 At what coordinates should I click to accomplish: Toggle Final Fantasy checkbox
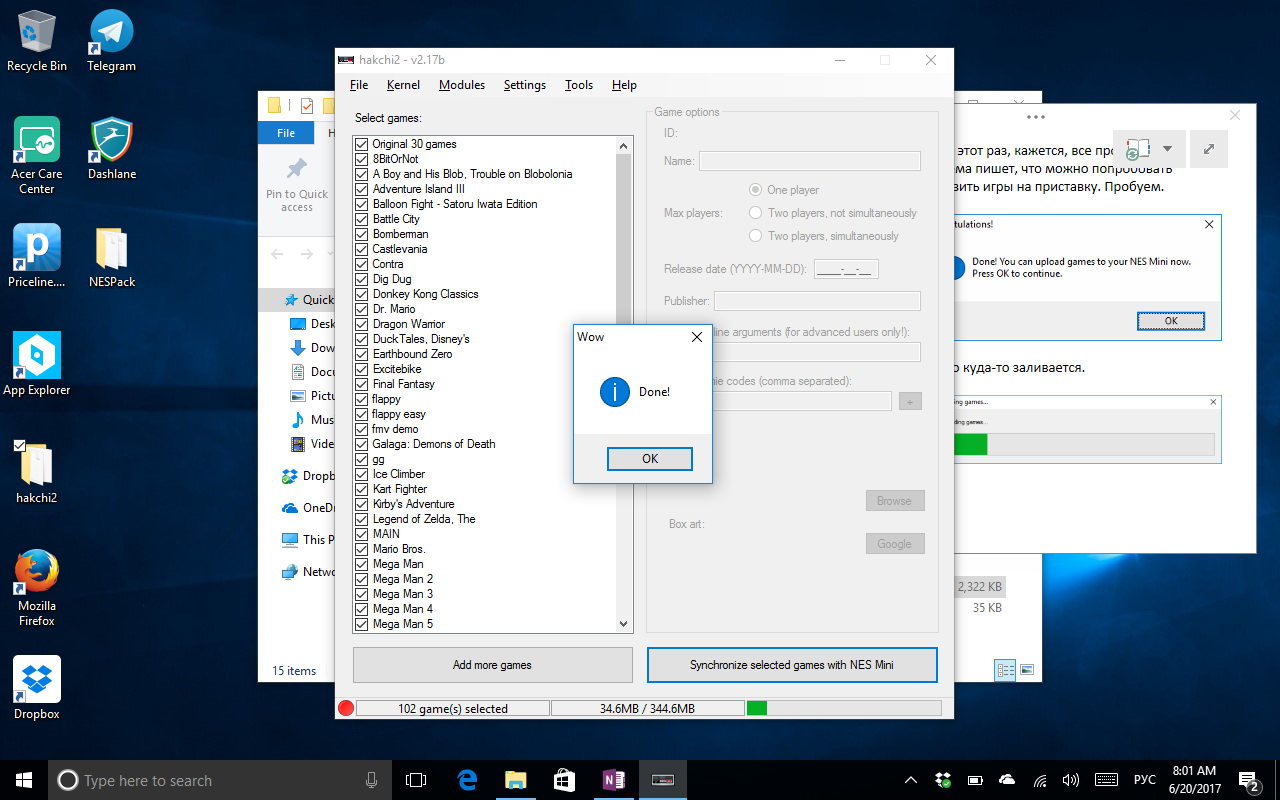[x=362, y=384]
